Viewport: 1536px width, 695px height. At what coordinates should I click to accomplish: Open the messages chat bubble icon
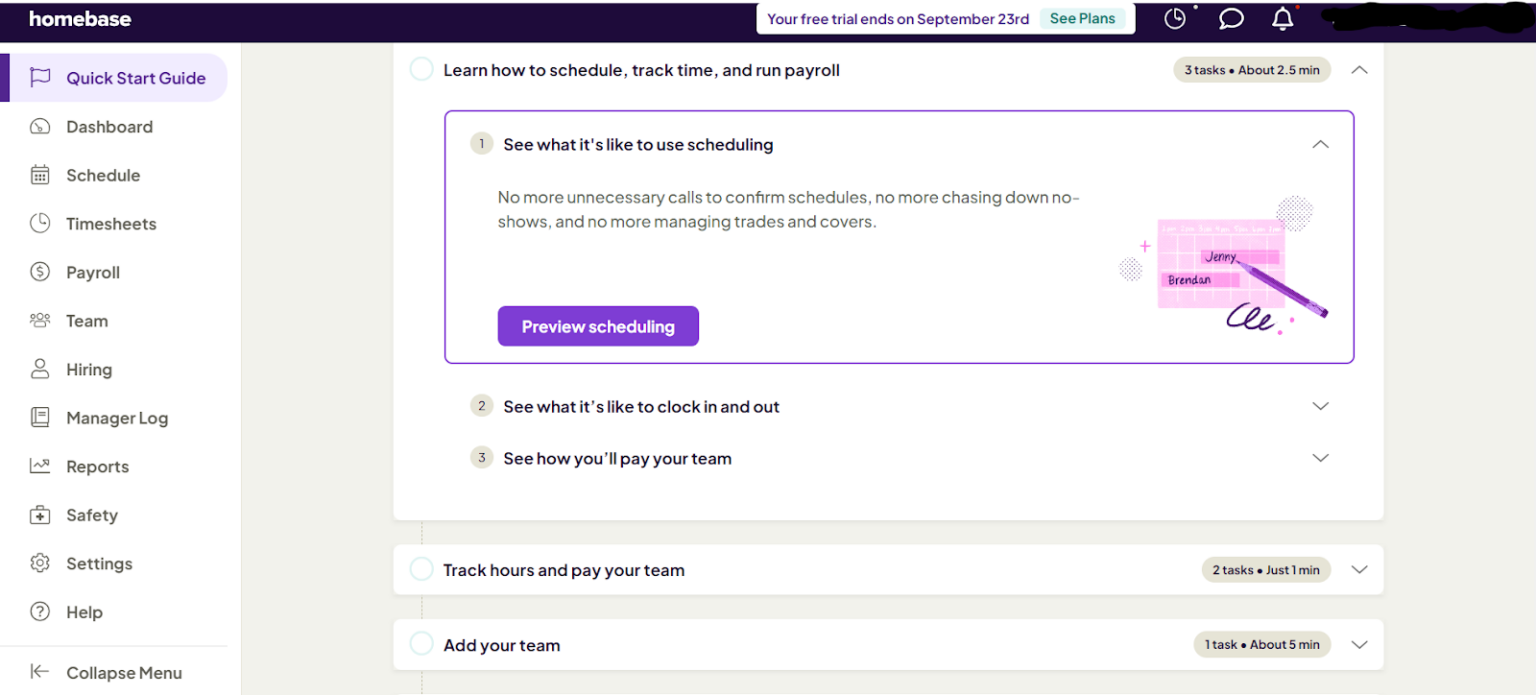coord(1230,18)
